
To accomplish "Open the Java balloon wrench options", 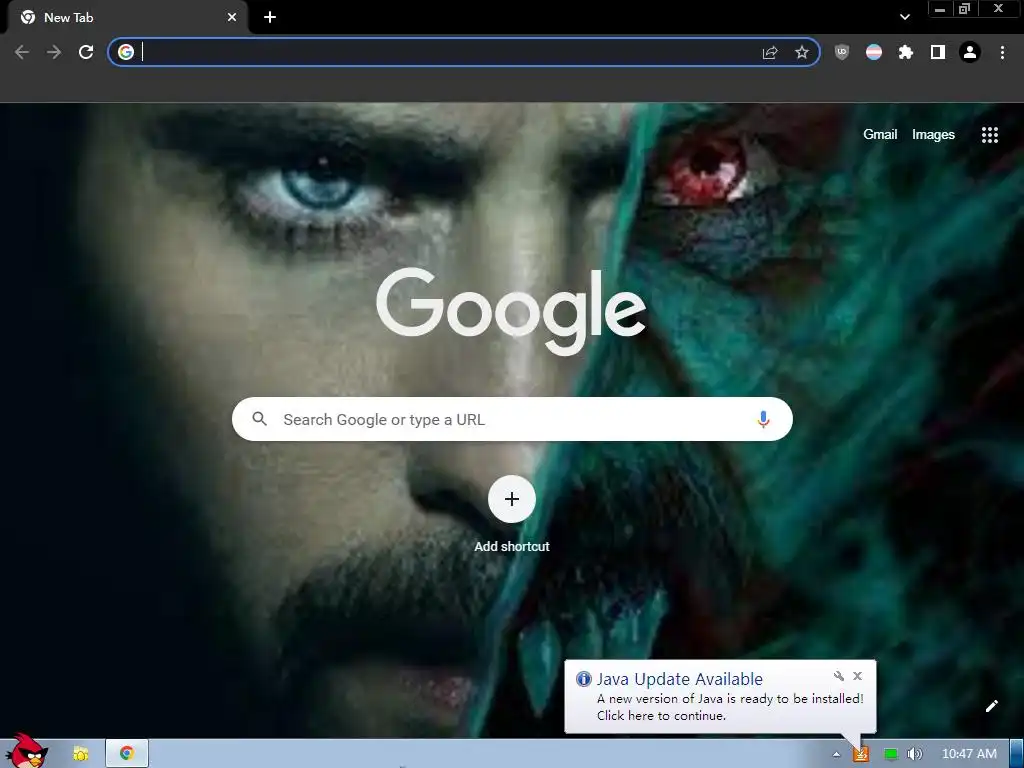I will click(839, 676).
